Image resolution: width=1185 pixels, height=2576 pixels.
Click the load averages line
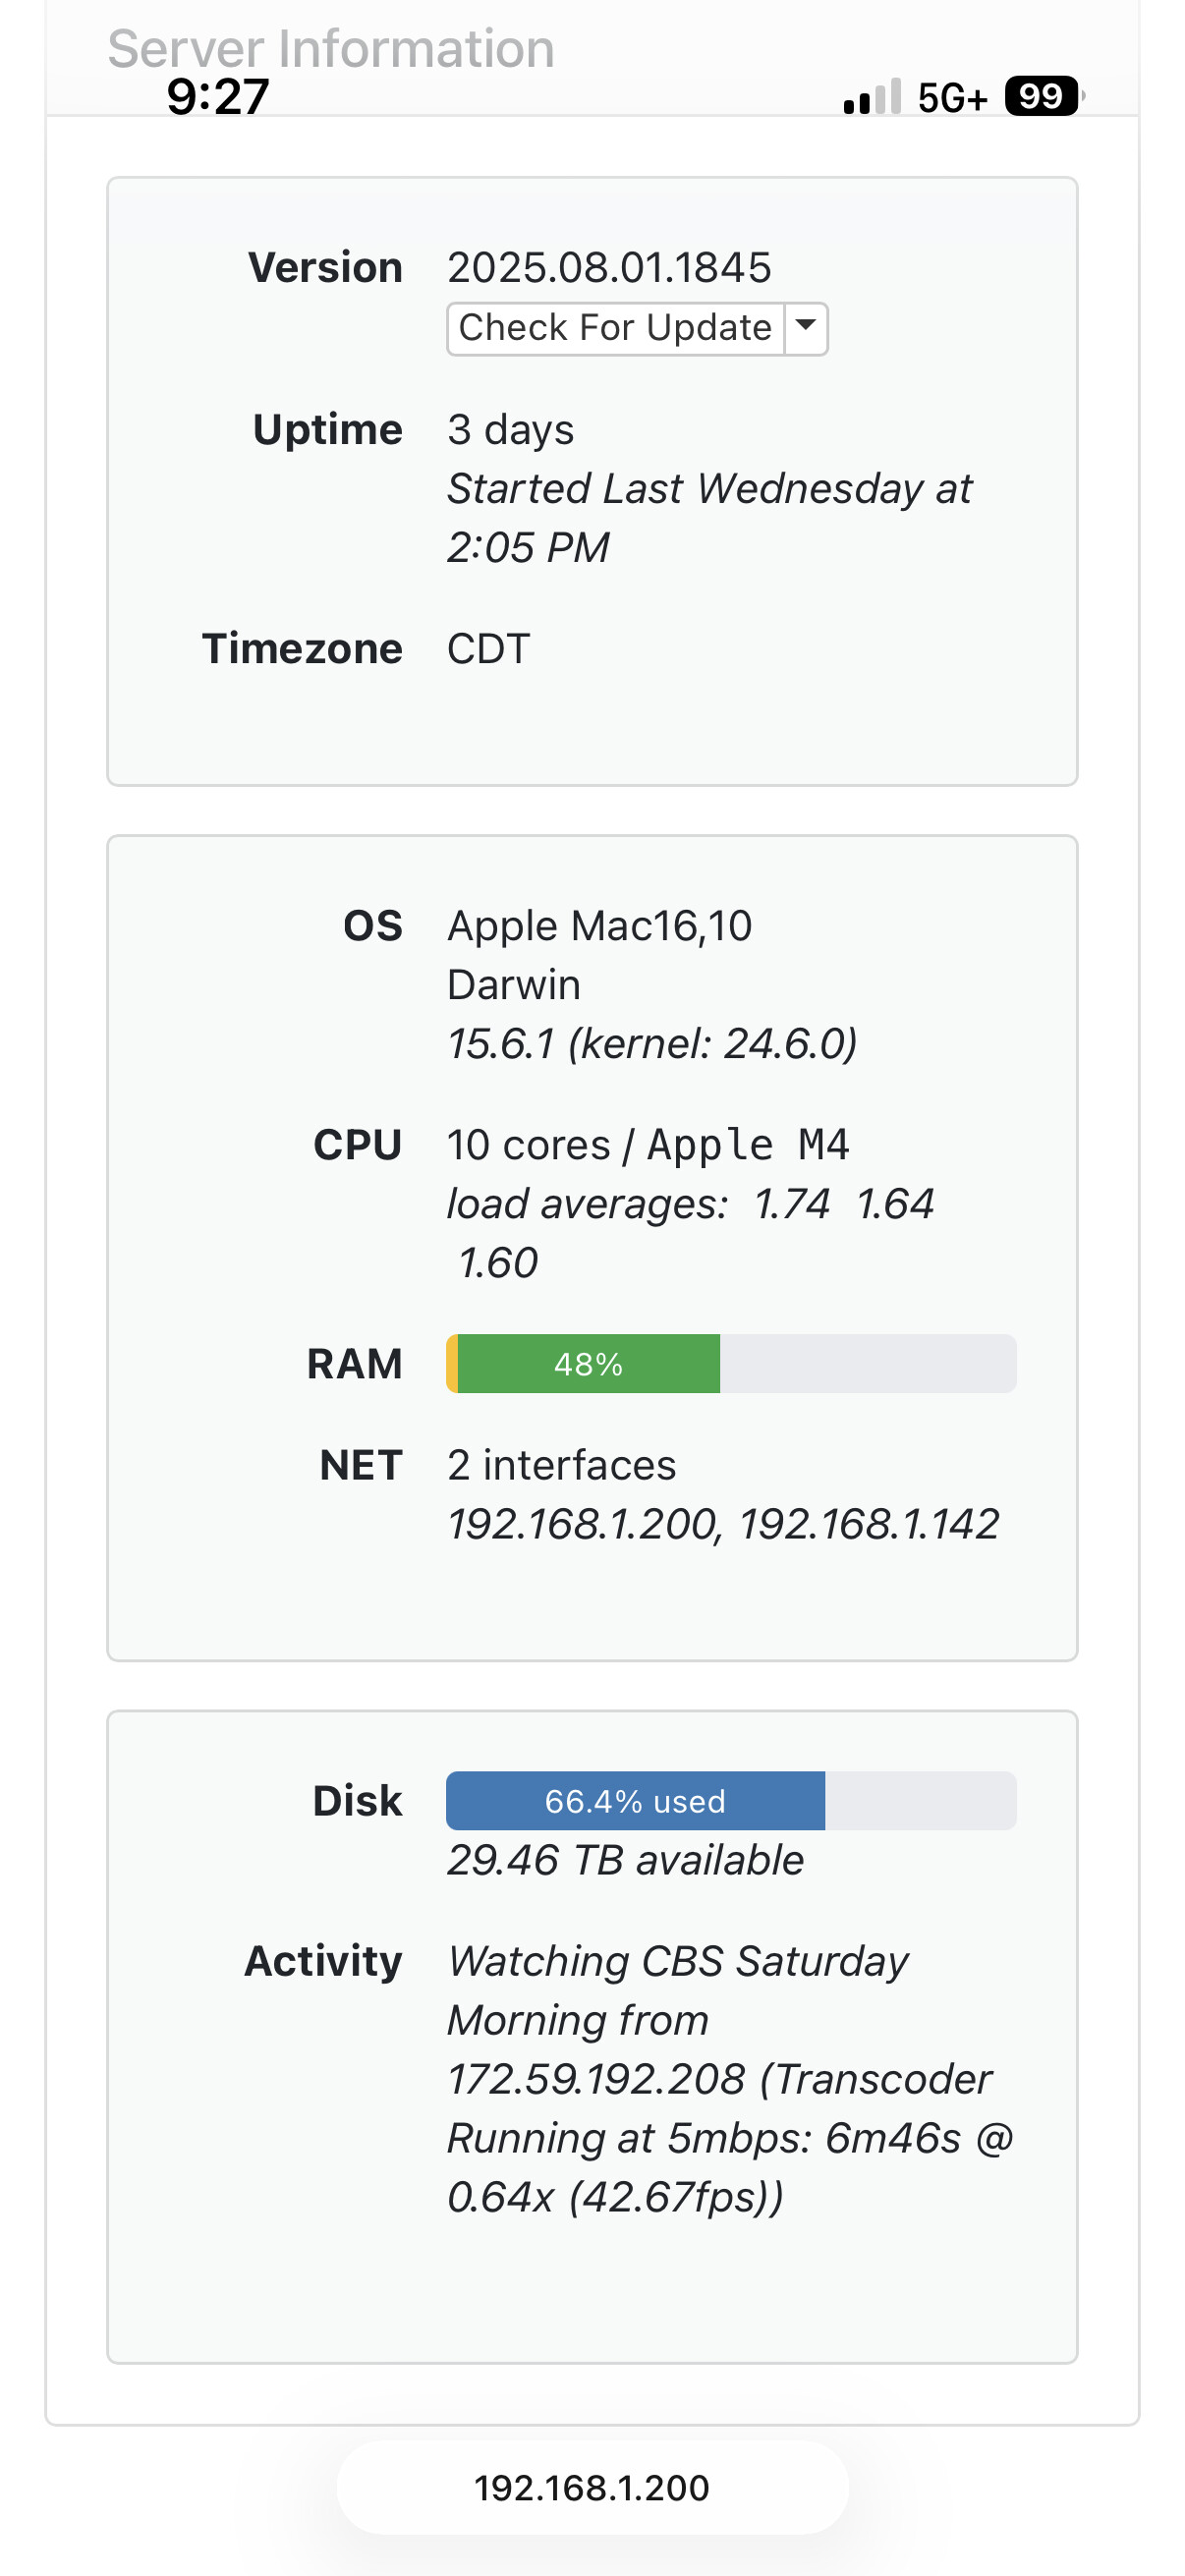pyautogui.click(x=690, y=1204)
